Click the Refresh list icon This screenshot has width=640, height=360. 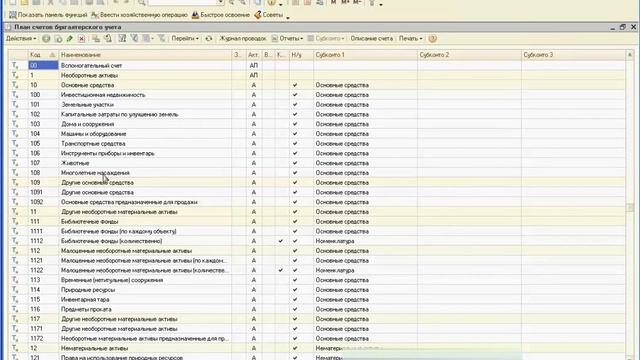209,39
